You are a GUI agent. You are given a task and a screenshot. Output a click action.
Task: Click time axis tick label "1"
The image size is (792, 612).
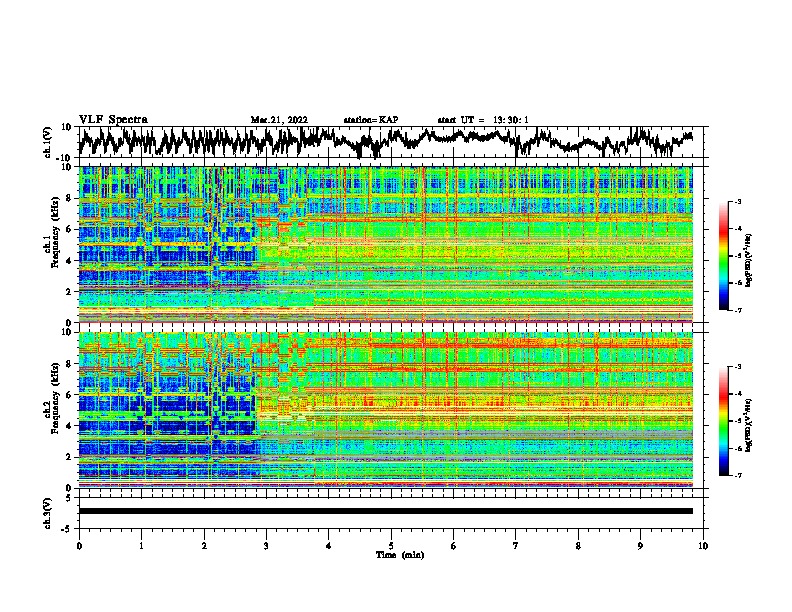[141, 546]
